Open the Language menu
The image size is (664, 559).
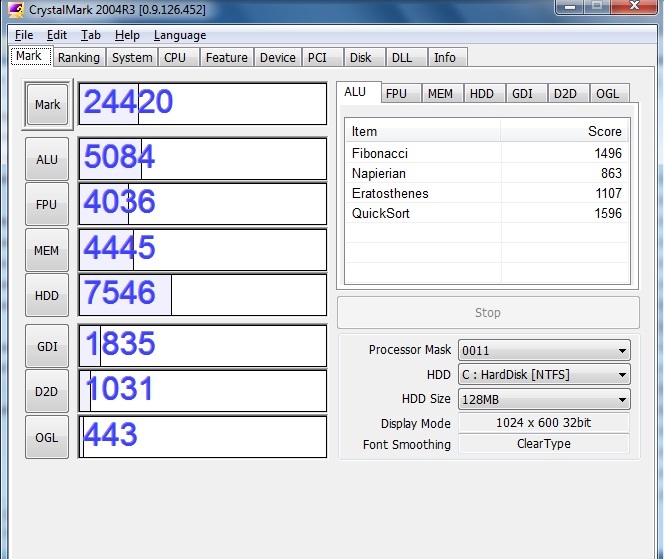(180, 35)
